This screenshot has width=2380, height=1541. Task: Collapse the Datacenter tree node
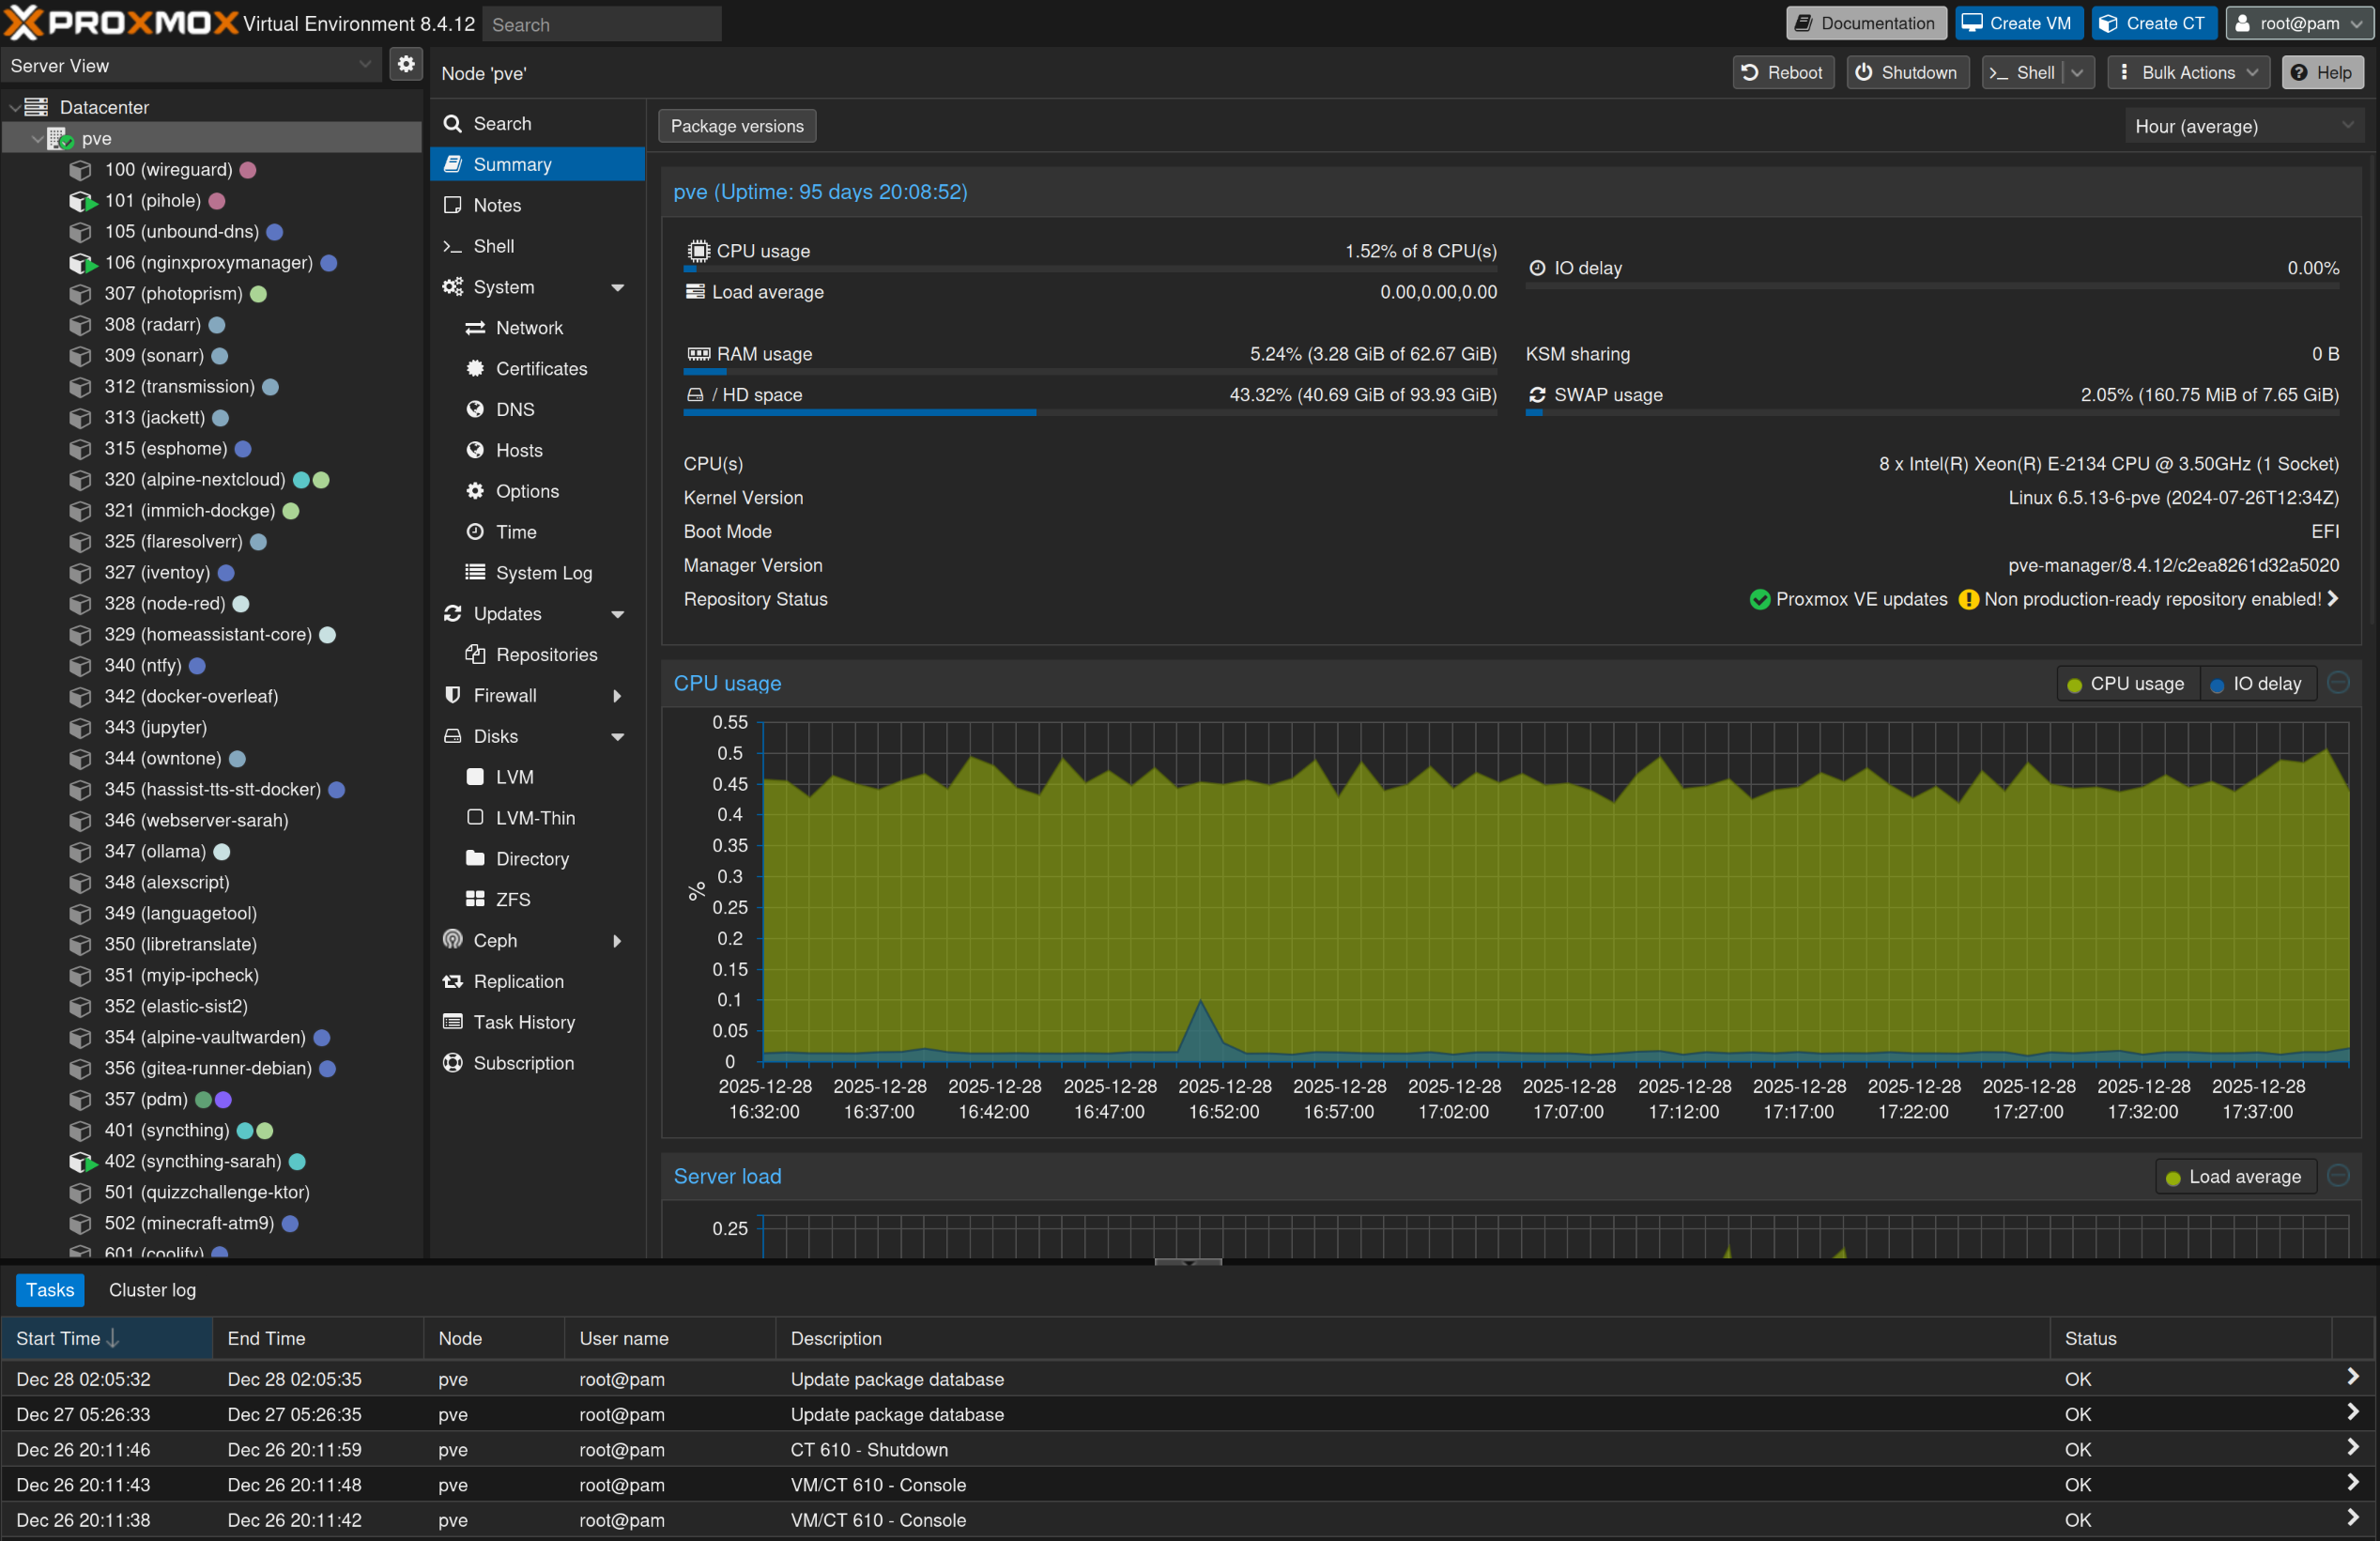tap(14, 107)
